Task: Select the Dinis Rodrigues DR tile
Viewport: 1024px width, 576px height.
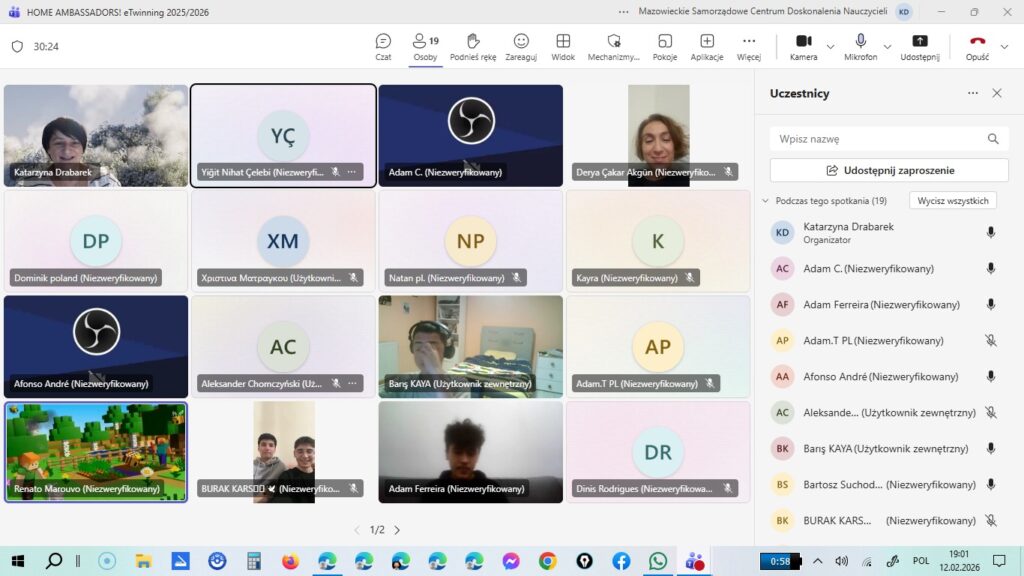Action: click(658, 452)
